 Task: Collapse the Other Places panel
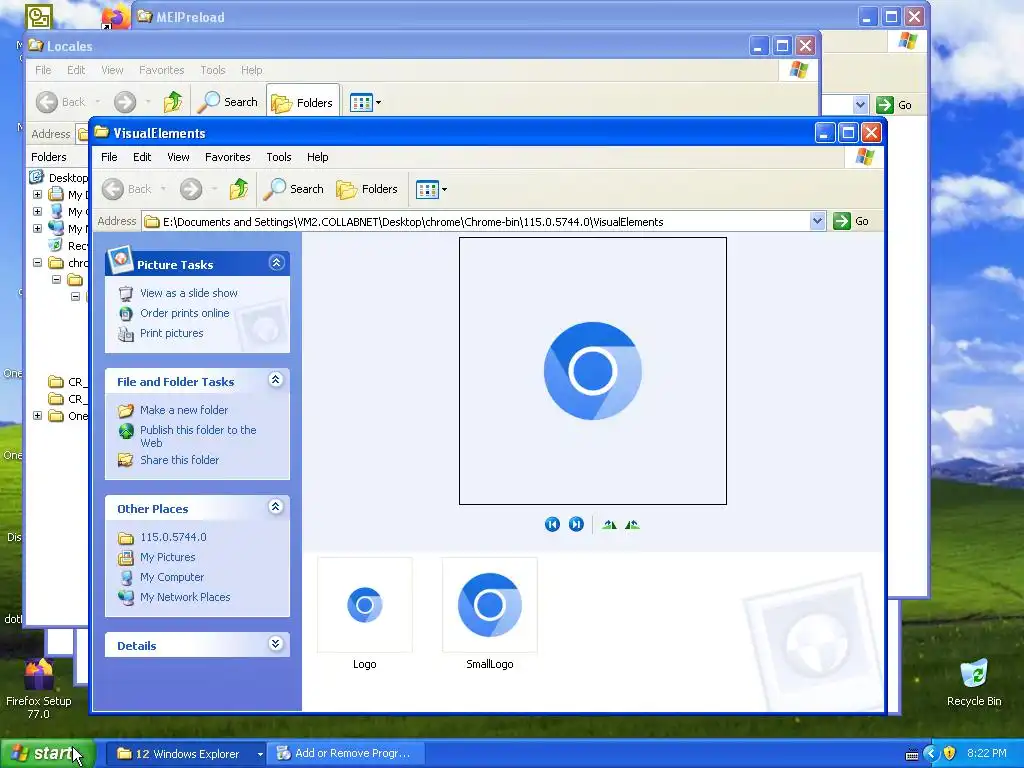pos(276,506)
